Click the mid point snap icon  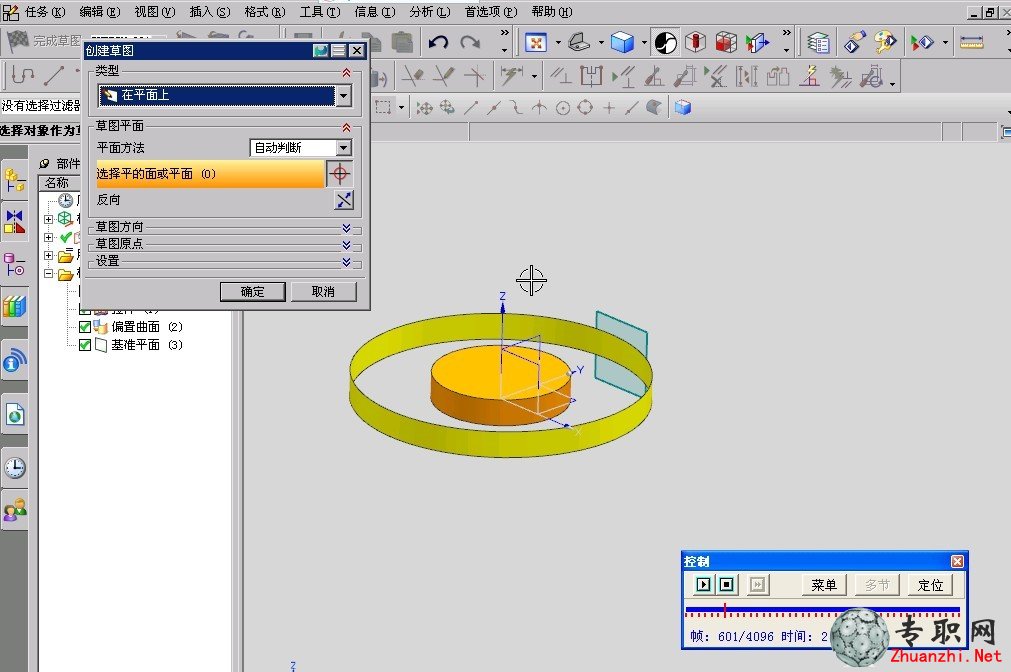coord(493,108)
